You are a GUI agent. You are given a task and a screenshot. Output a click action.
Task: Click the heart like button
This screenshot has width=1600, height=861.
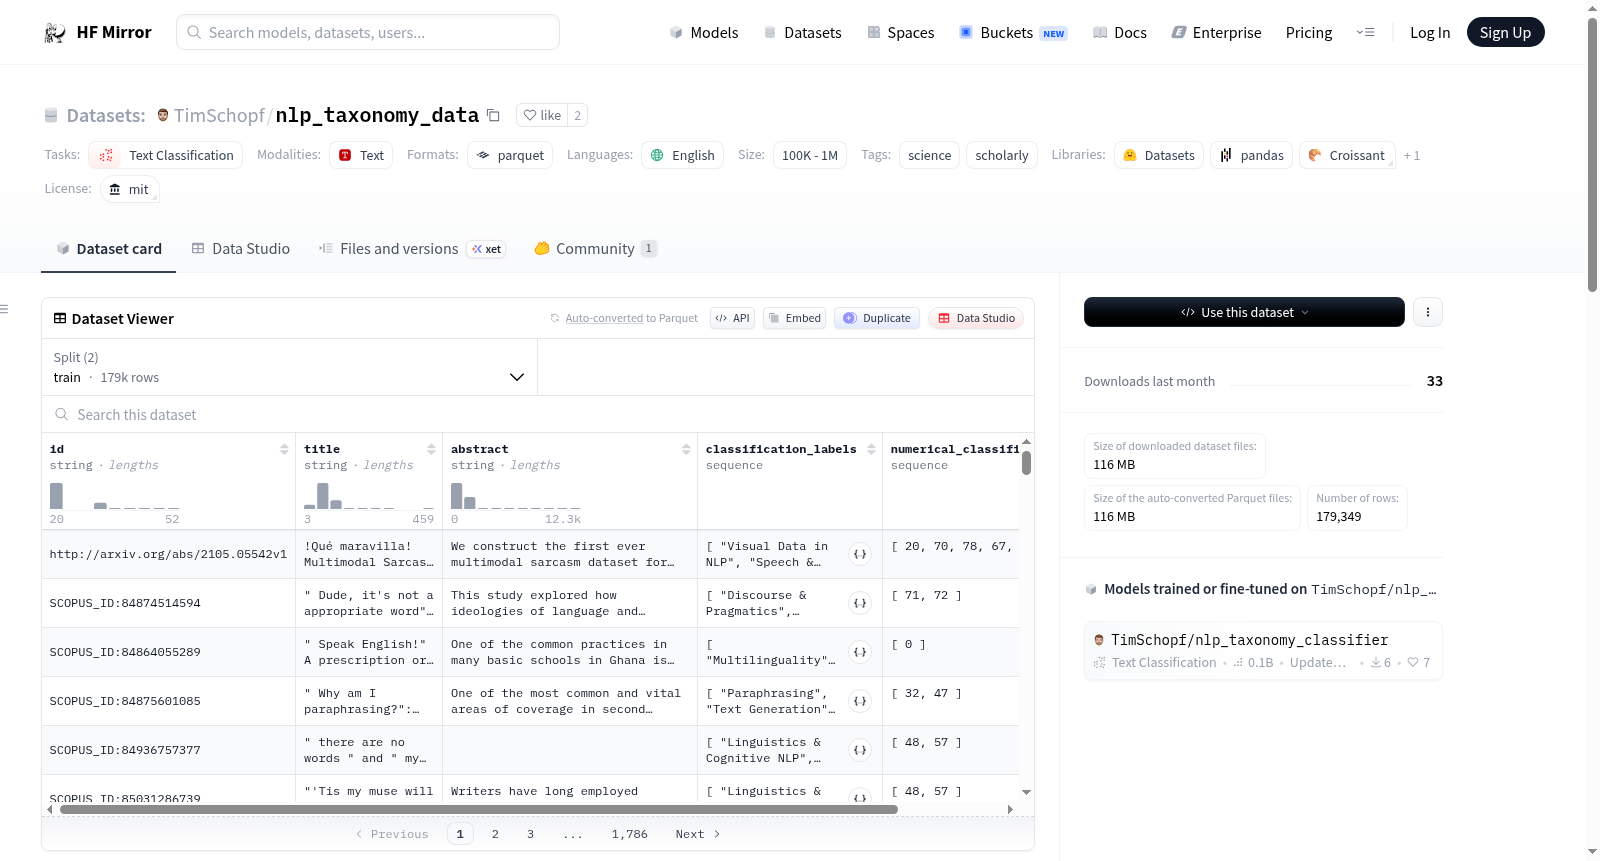click(542, 115)
